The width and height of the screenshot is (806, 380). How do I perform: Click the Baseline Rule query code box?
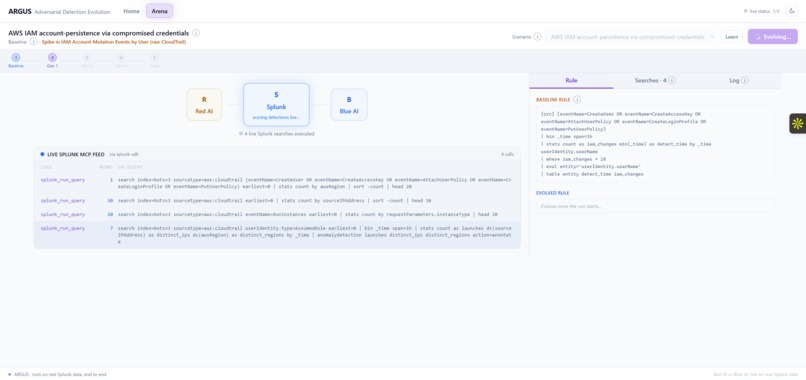coord(655,144)
